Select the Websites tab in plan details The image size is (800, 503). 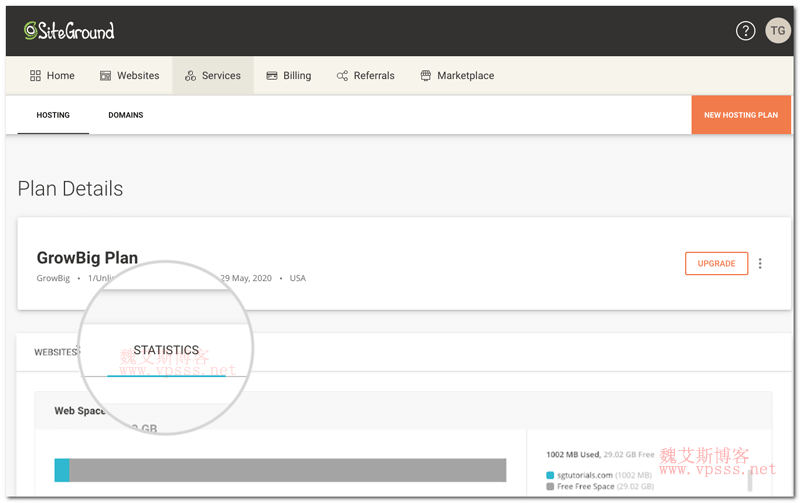click(56, 352)
